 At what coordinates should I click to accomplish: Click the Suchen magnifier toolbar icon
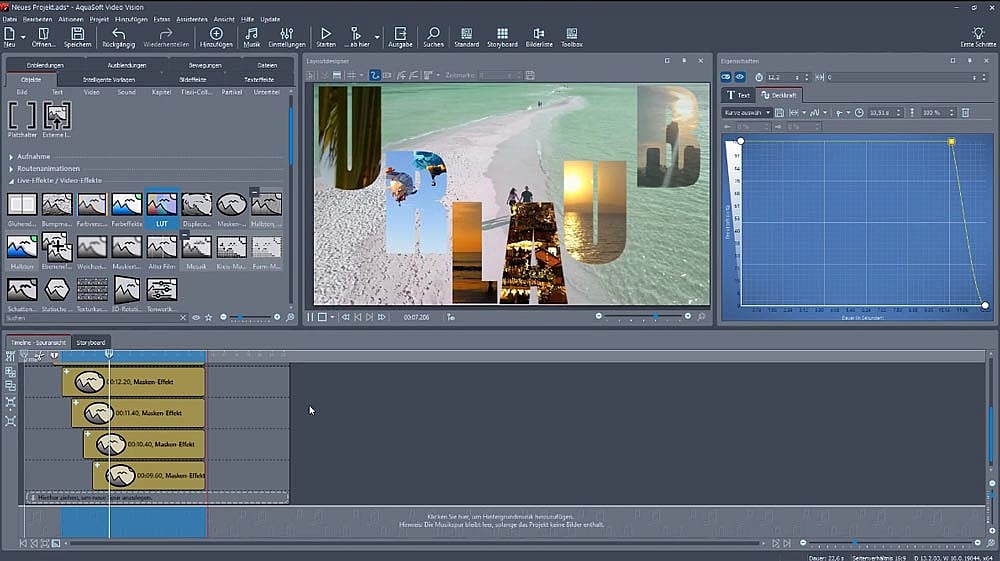point(433,36)
